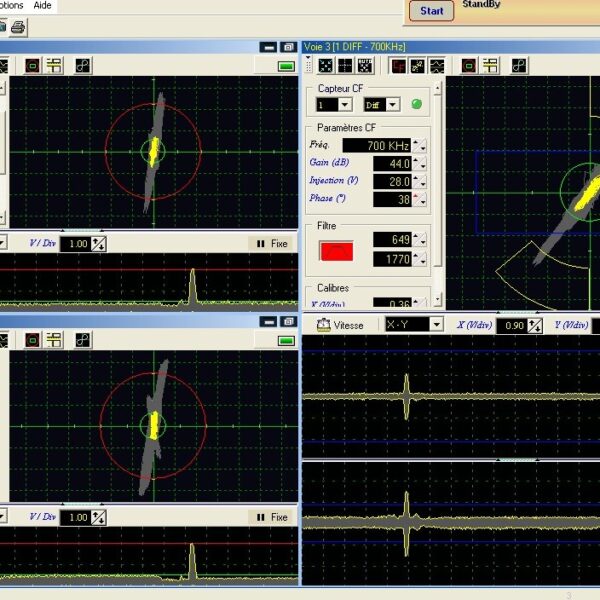Screen dimensions: 600x600
Task: Click the Injection (V) 28.0 value field
Action: coord(392,181)
